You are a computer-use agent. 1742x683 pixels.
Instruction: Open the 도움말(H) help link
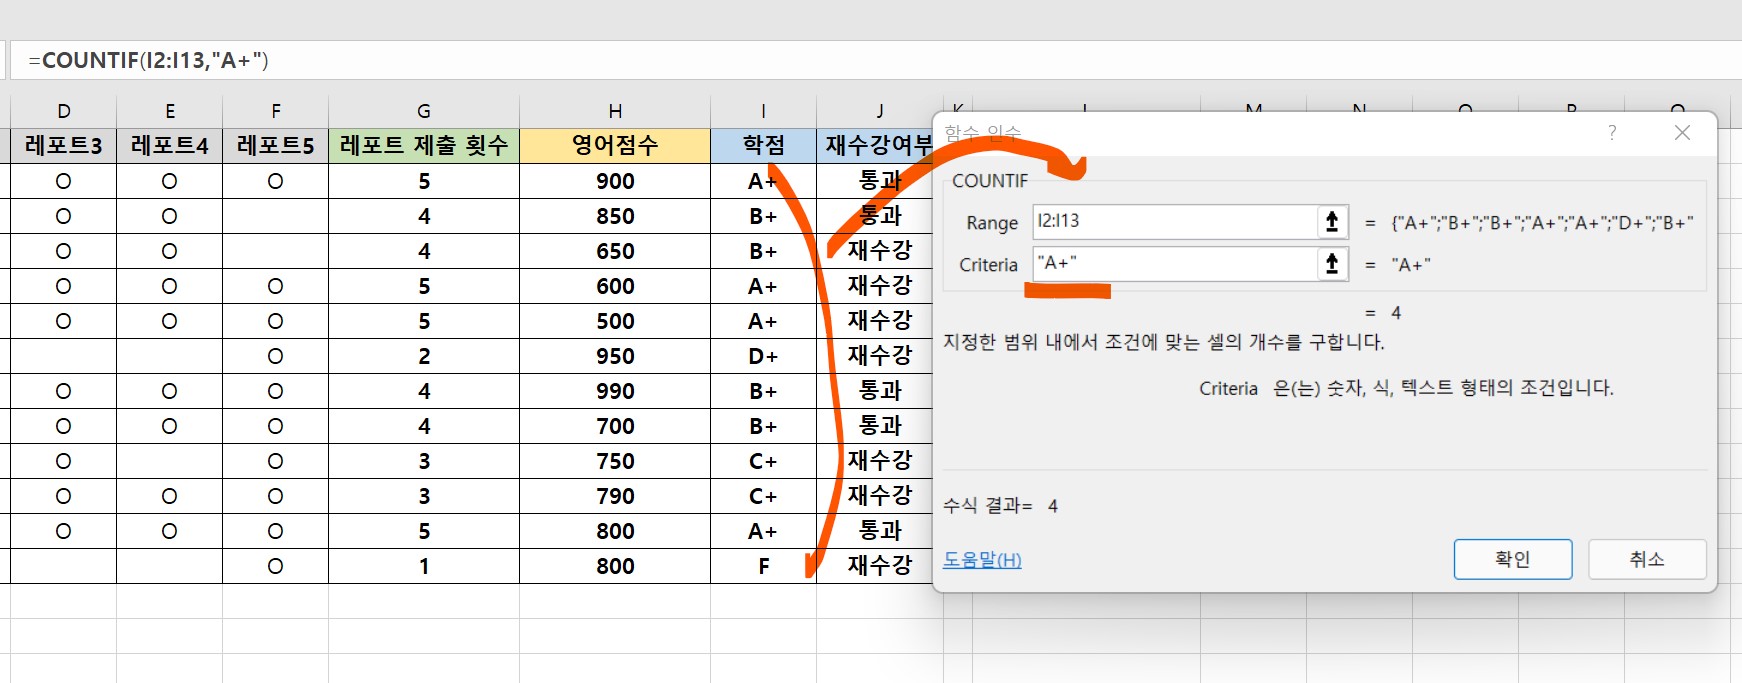coord(982,560)
